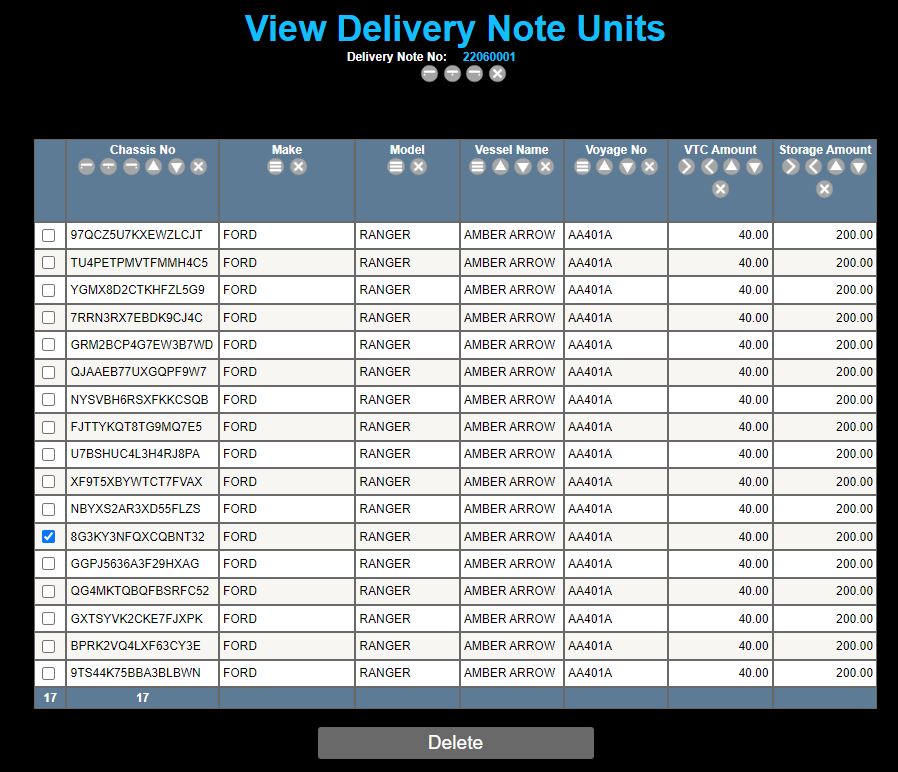The height and width of the screenshot is (772, 898).
Task: Click chassis number QG4MKTQBQFBSRFC52
Action: pyautogui.click(x=140, y=591)
